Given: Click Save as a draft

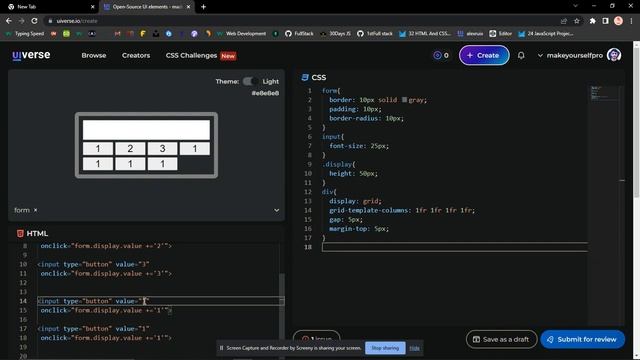Looking at the screenshot, I should (x=501, y=339).
